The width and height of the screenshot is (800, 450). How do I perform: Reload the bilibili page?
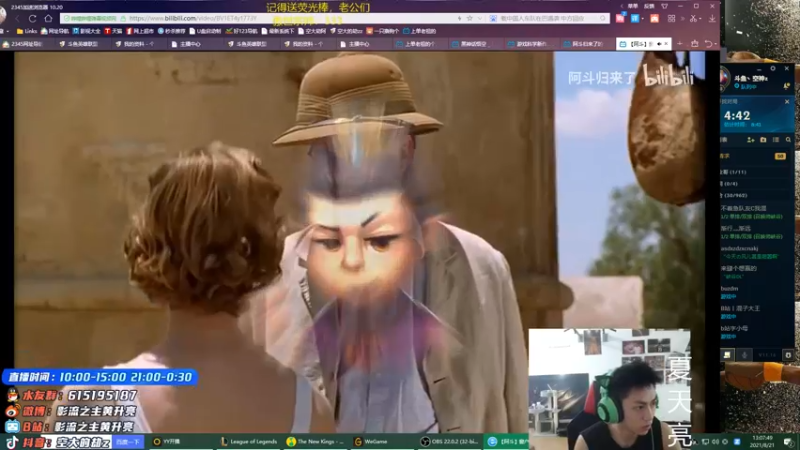[x=32, y=19]
